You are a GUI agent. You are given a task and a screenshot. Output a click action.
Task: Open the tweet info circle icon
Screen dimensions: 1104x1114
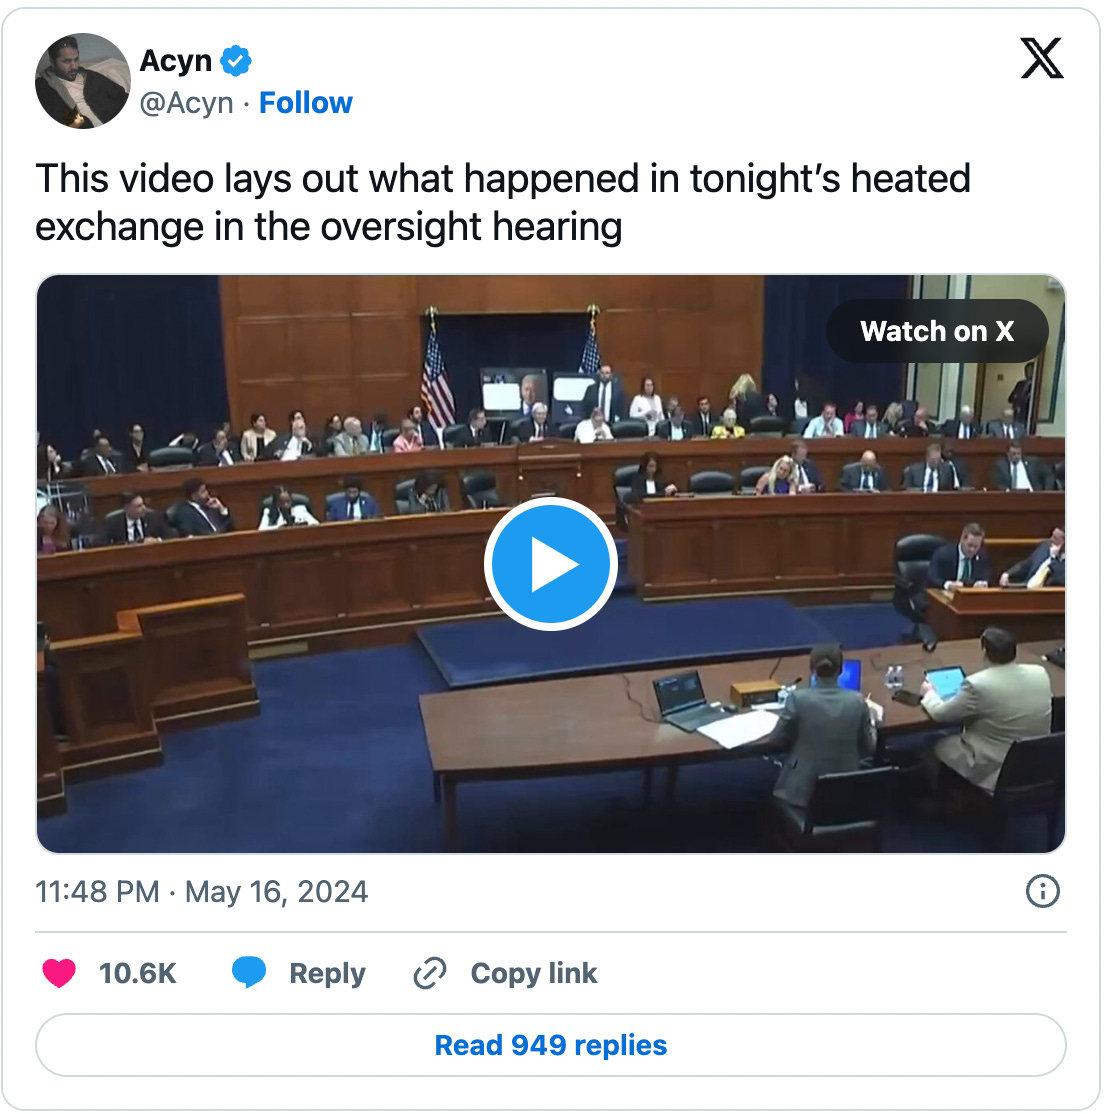pos(1042,891)
